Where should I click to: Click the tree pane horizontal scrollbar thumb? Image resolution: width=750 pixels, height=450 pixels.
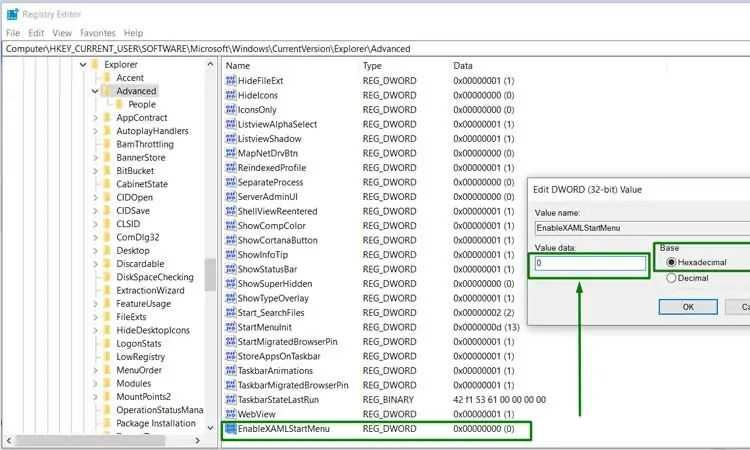[x=91, y=440]
